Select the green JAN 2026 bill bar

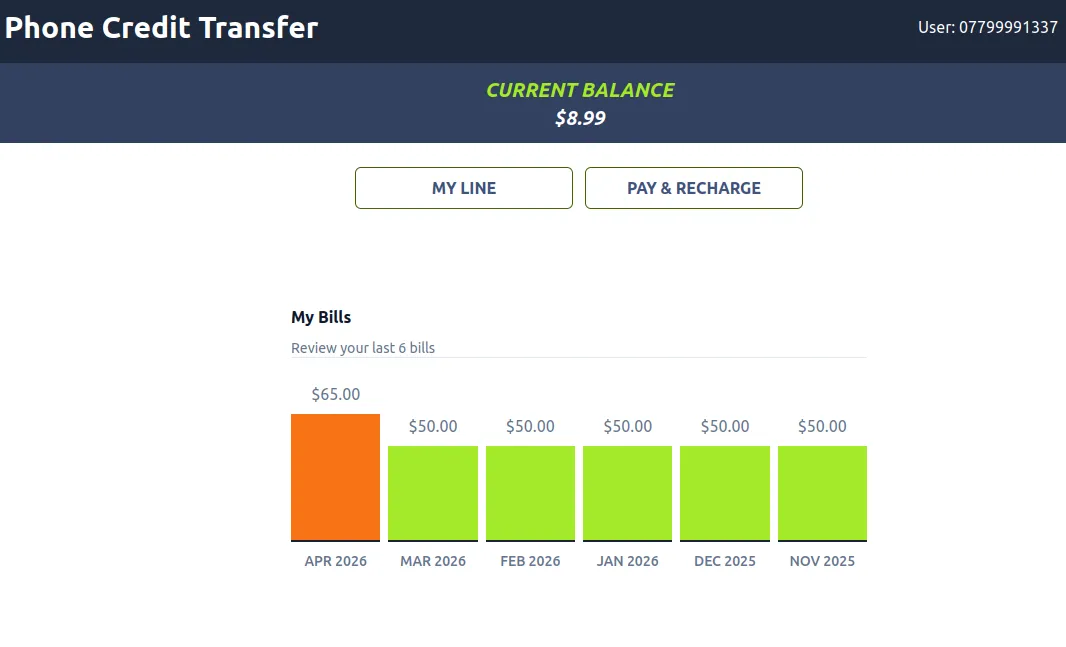coord(627,493)
